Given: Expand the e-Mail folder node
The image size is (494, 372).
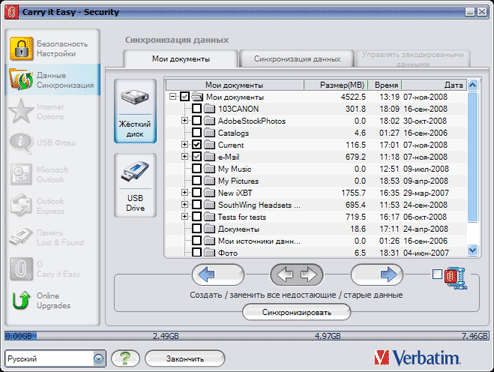Looking at the screenshot, I should [x=184, y=156].
